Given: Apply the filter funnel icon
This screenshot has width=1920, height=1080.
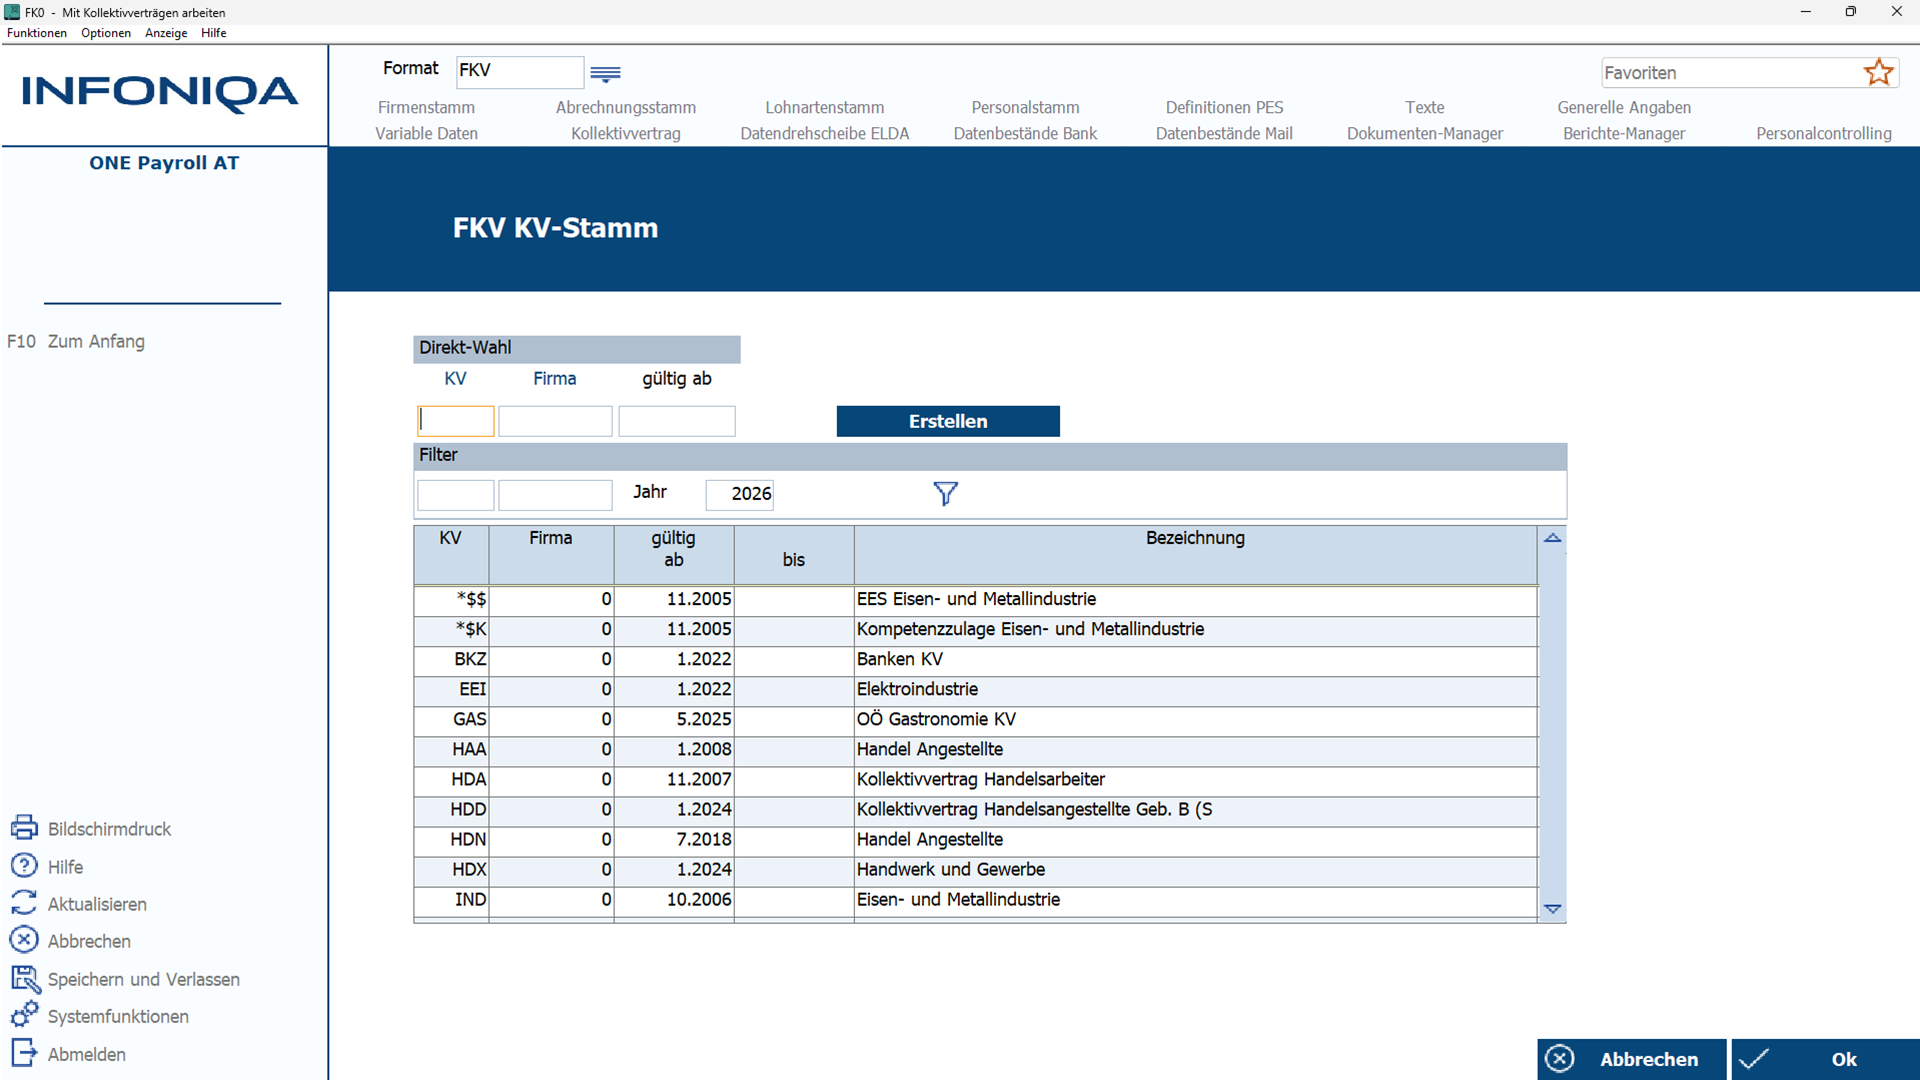Looking at the screenshot, I should click(945, 493).
